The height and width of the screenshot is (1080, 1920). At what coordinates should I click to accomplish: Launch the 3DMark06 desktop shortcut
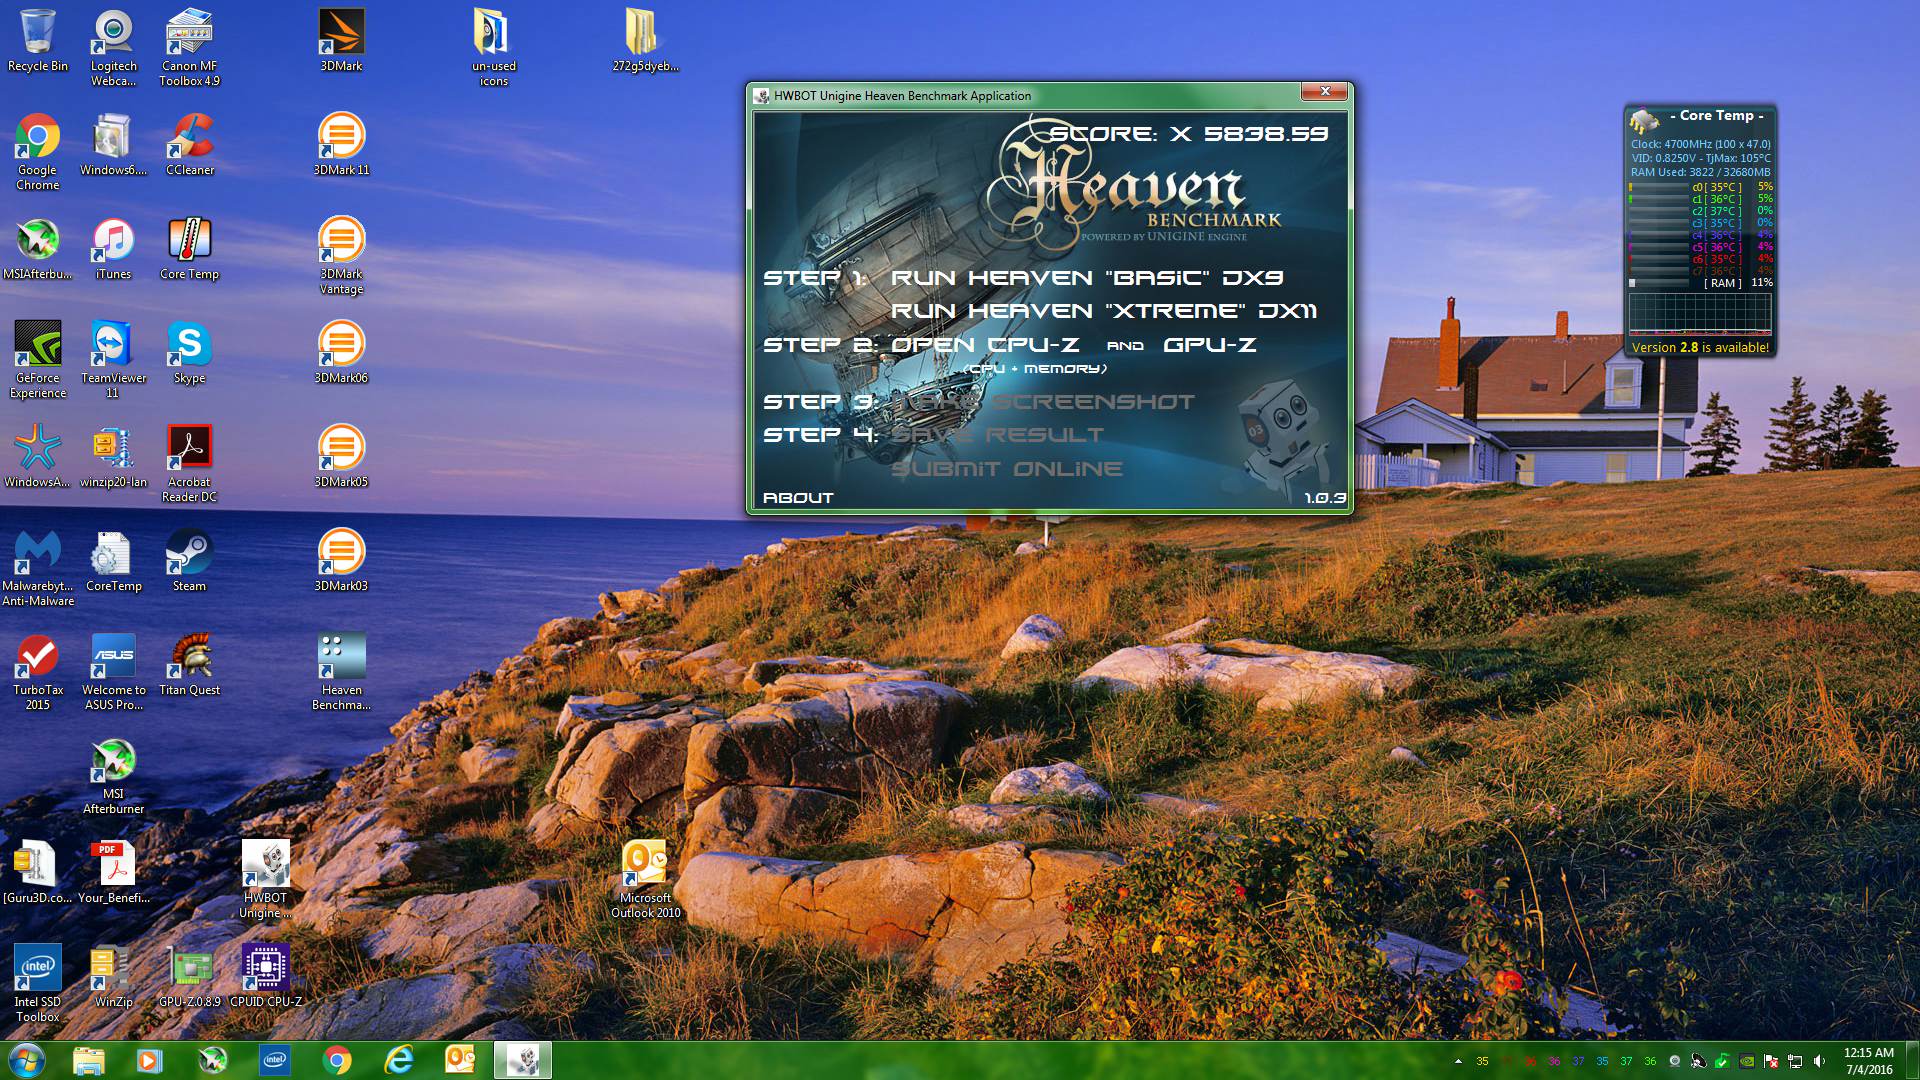click(x=341, y=353)
